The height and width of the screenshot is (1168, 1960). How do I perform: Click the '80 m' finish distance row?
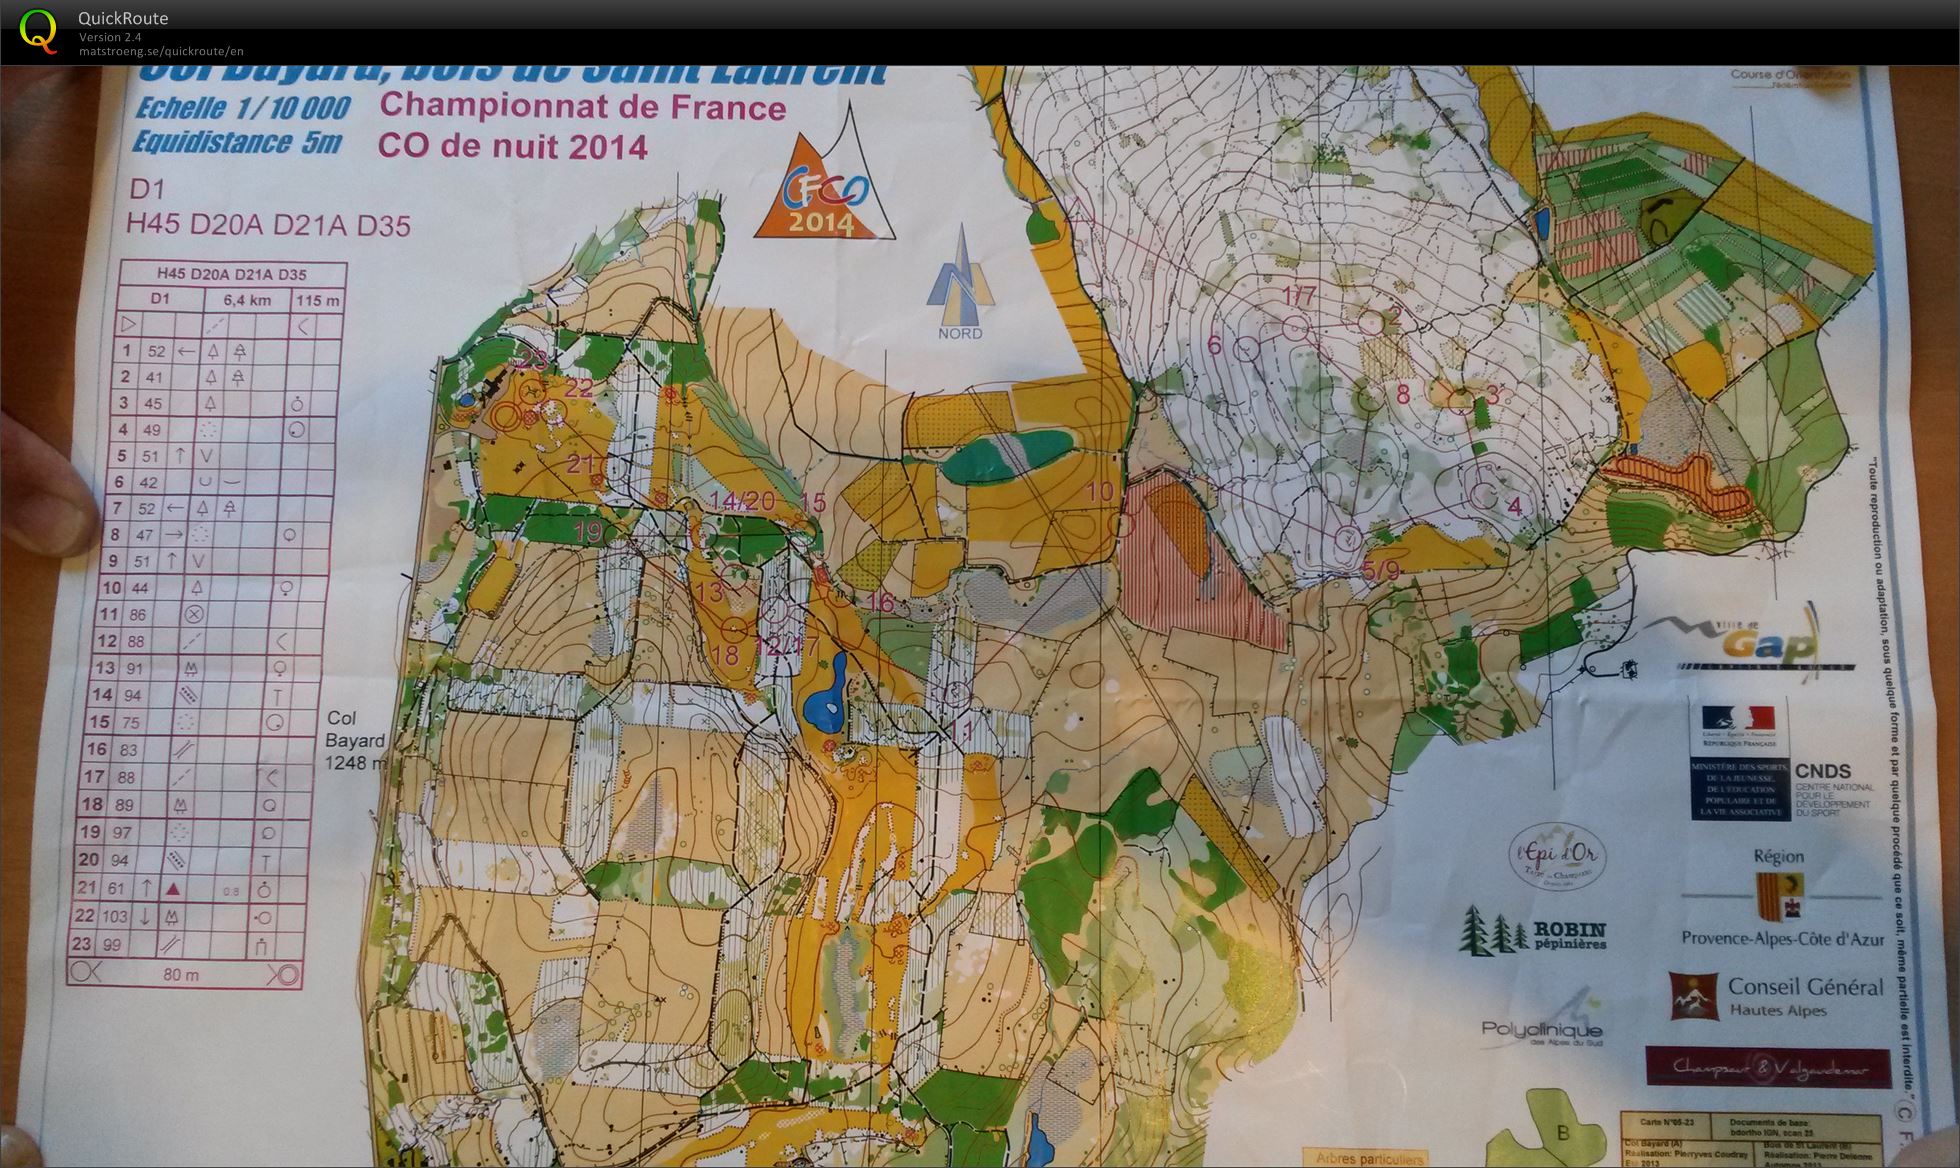click(x=184, y=973)
